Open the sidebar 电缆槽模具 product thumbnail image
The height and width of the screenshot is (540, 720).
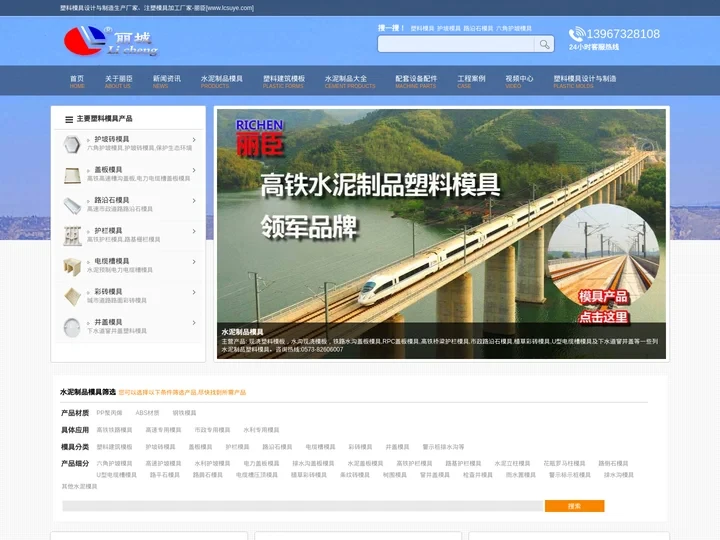pos(72,266)
